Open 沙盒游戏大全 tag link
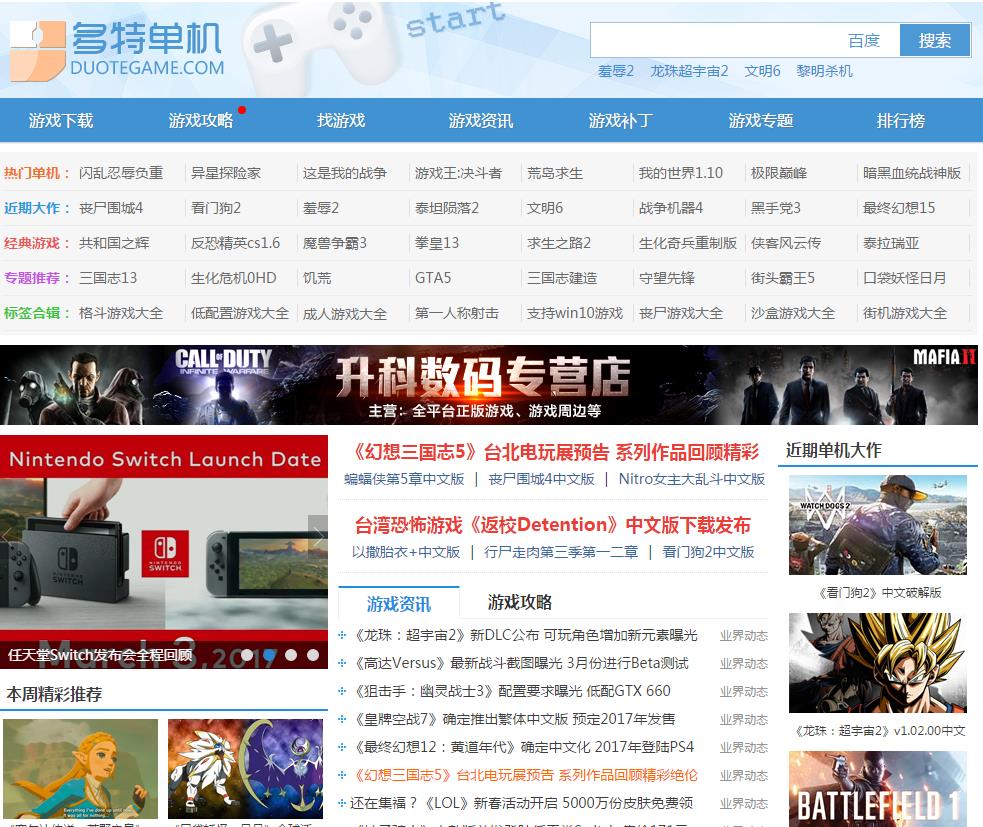Viewport: 983px width, 827px height. [793, 313]
